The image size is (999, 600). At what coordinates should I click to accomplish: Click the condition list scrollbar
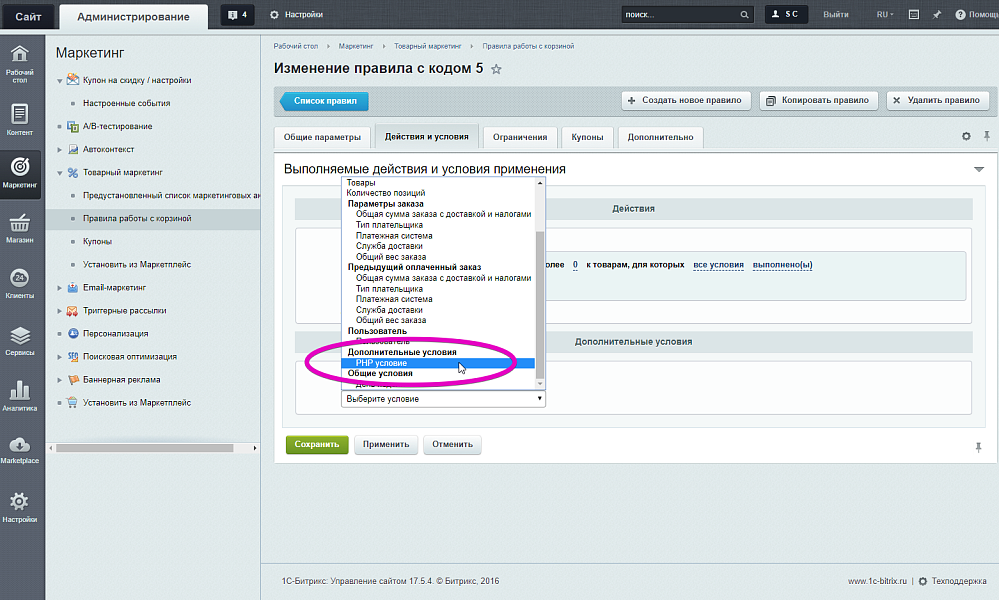point(541,300)
